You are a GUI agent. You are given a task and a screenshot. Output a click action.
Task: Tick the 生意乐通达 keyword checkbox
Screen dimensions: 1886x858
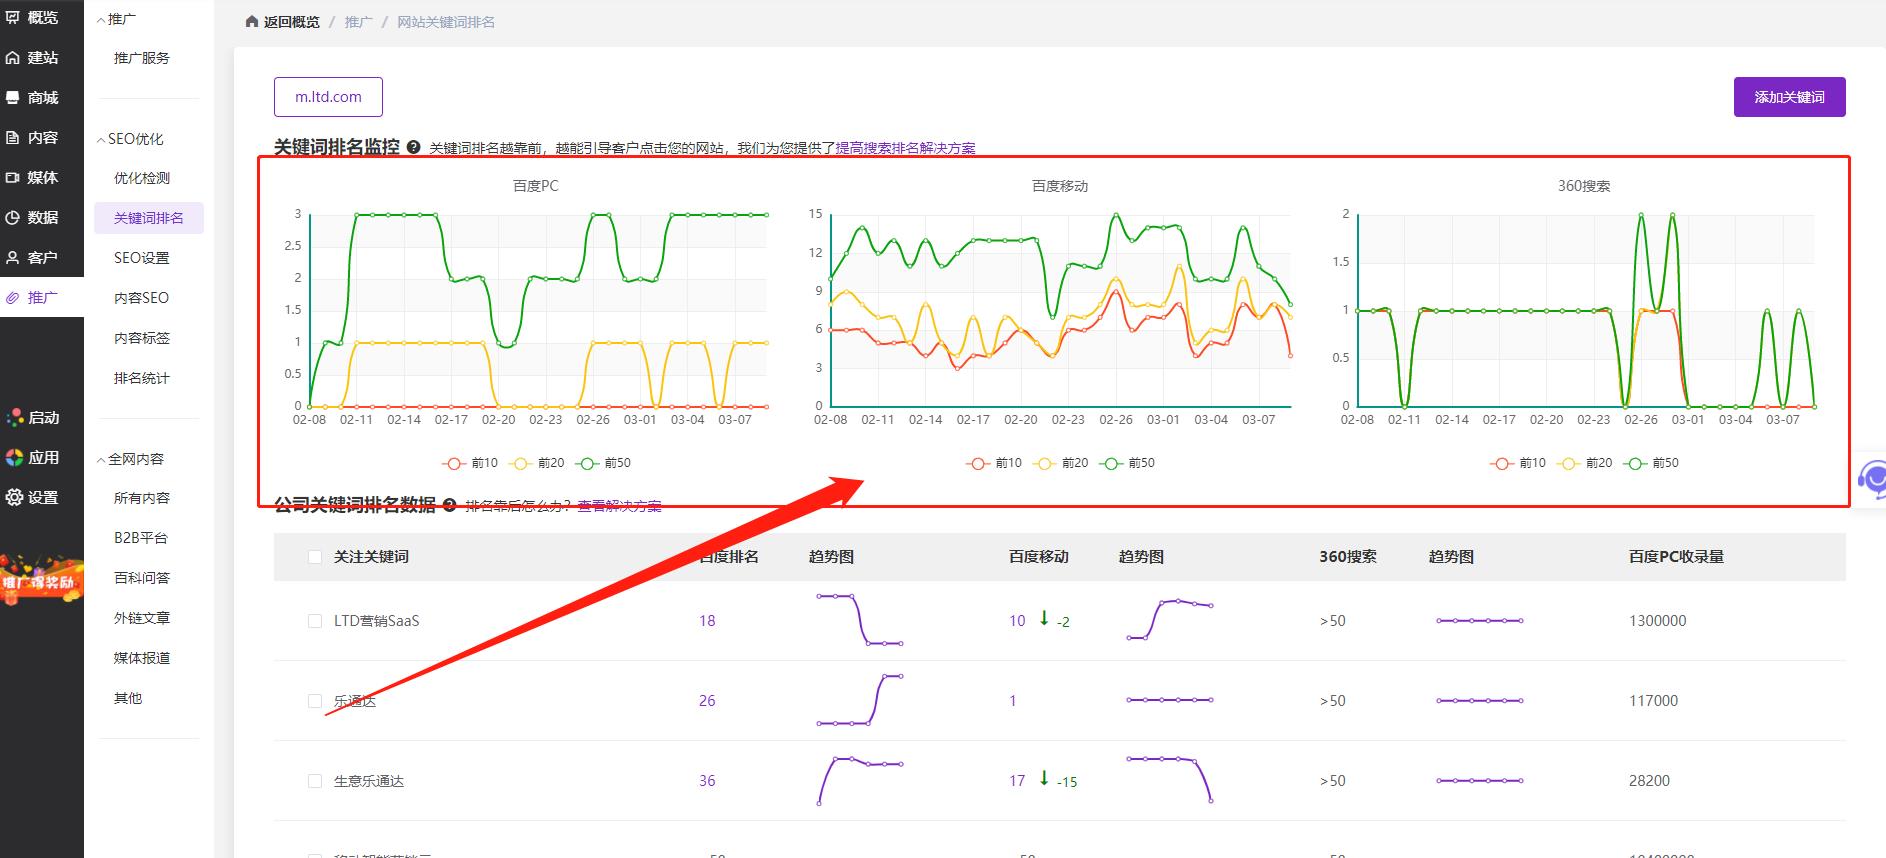coord(315,781)
